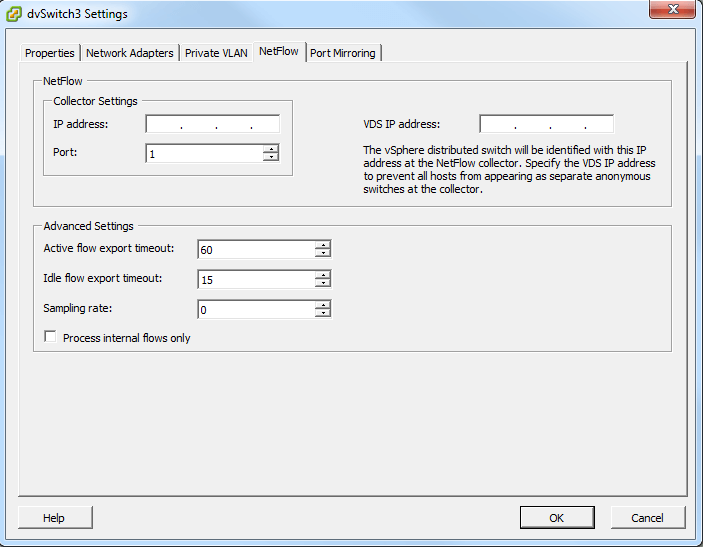703x547 pixels.
Task: Confirm settings with the OK button
Action: coord(557,518)
